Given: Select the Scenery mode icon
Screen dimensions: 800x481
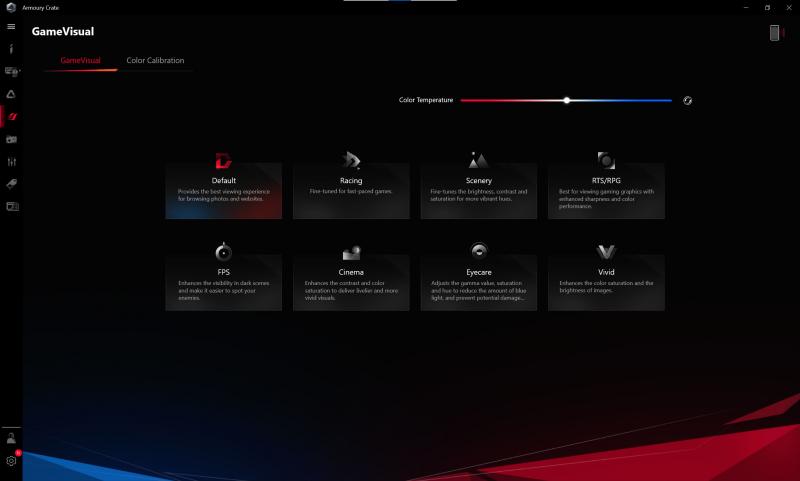Looking at the screenshot, I should coord(479,160).
